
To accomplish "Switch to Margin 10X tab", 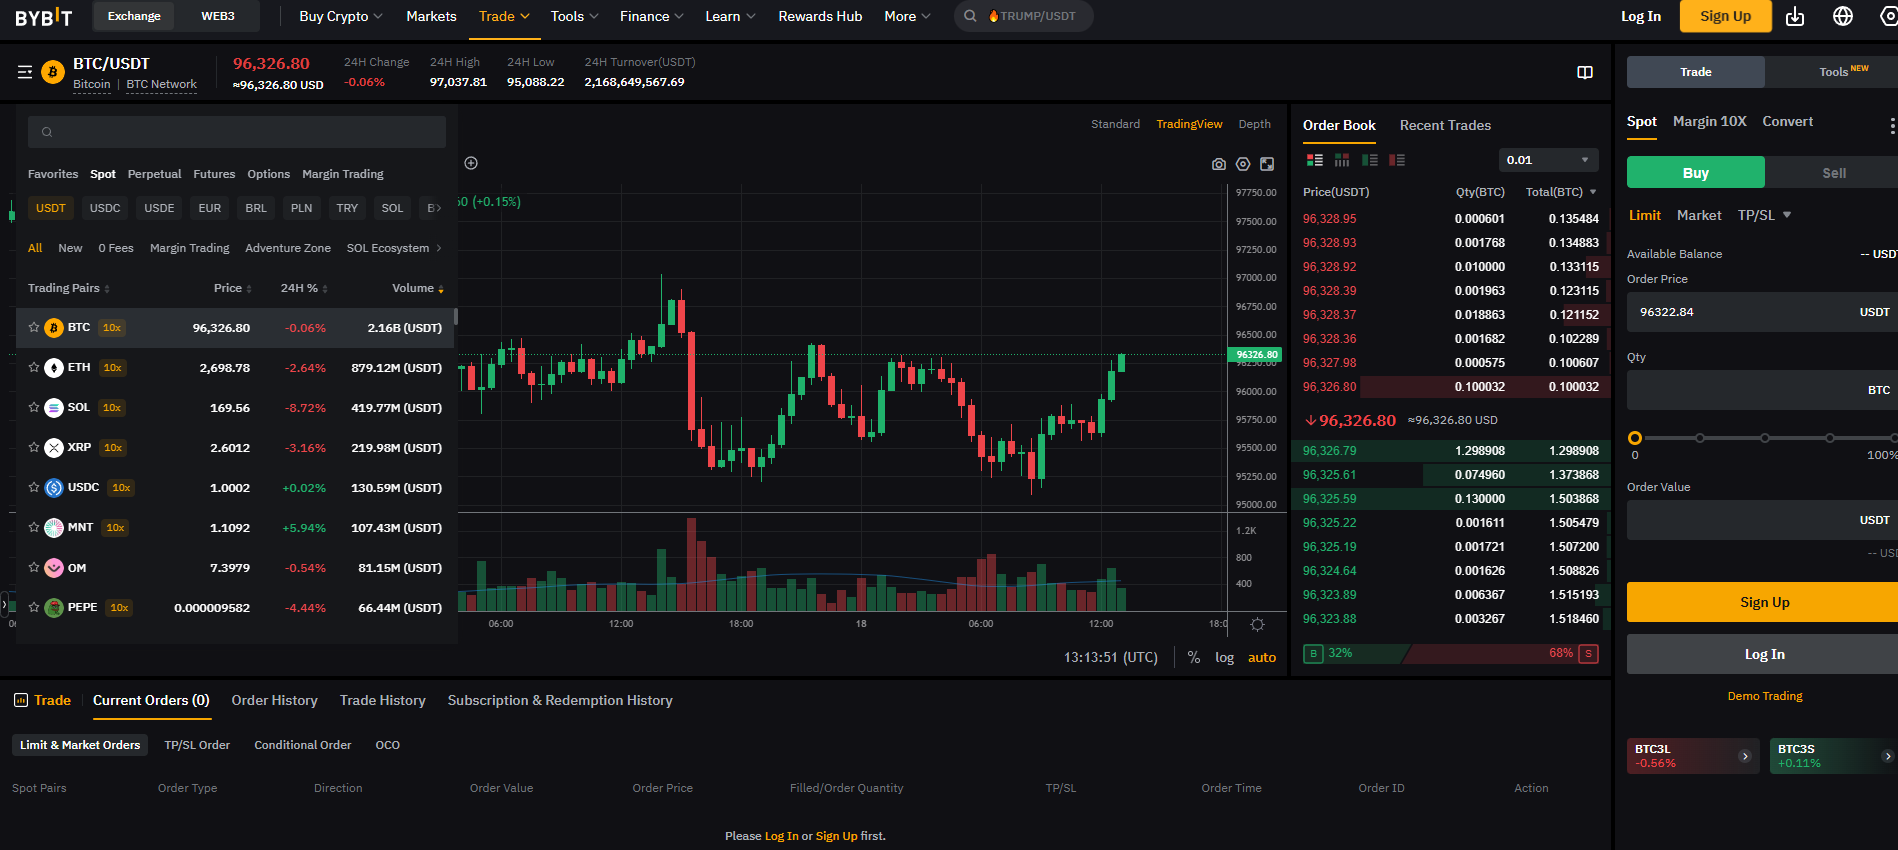I will click(x=1709, y=121).
